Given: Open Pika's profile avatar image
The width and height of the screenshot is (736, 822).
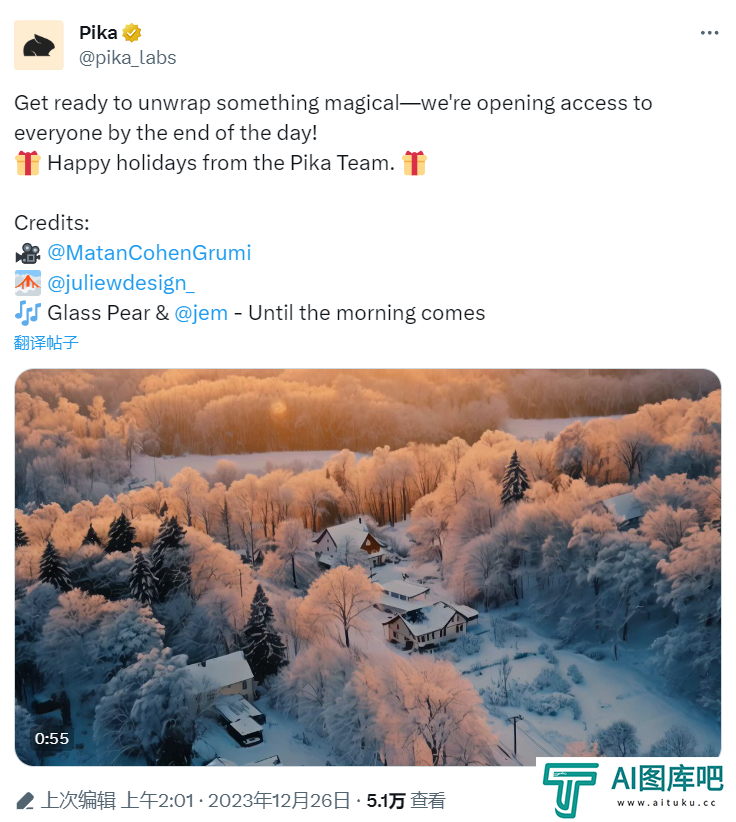Looking at the screenshot, I should click(39, 45).
